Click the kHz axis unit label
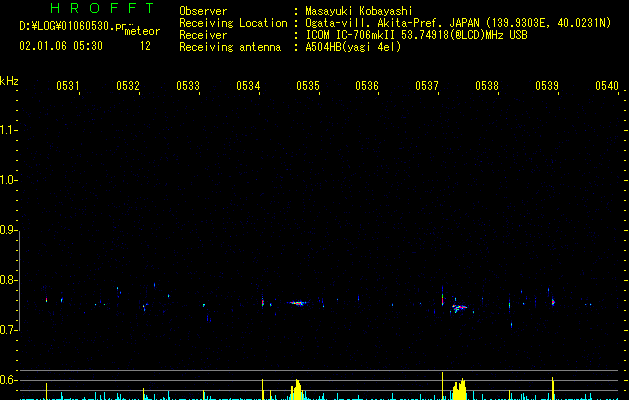 (x=9, y=81)
